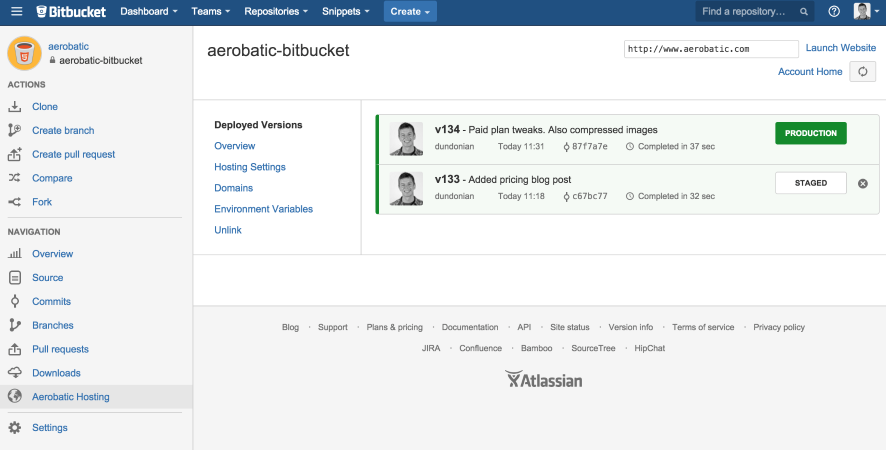Open the Domains section
886x450 pixels.
(x=233, y=188)
